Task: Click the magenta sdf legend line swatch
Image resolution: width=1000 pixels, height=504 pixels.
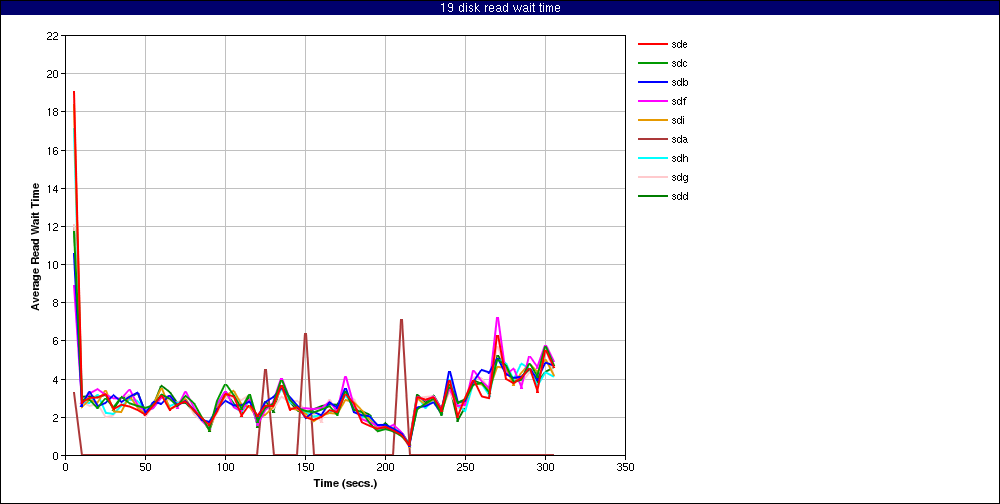Action: pos(652,101)
